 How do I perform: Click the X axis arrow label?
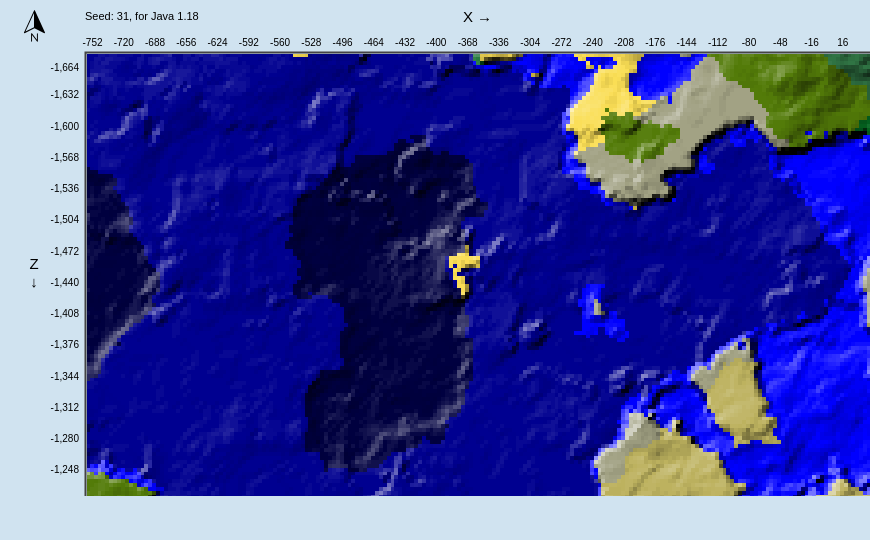[476, 18]
